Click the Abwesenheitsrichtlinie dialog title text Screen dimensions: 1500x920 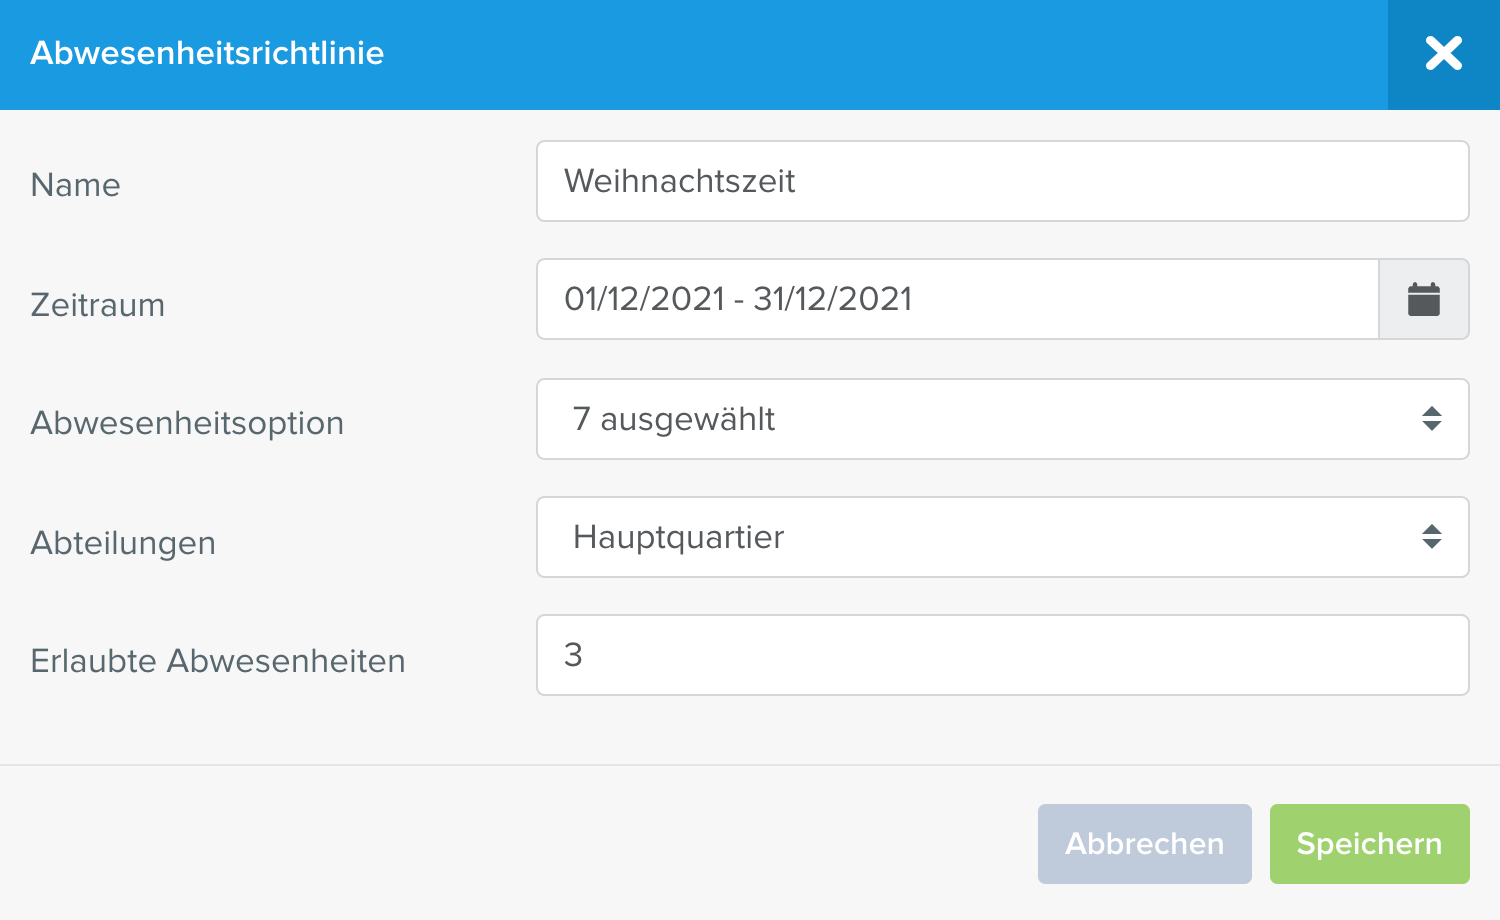pyautogui.click(x=207, y=53)
